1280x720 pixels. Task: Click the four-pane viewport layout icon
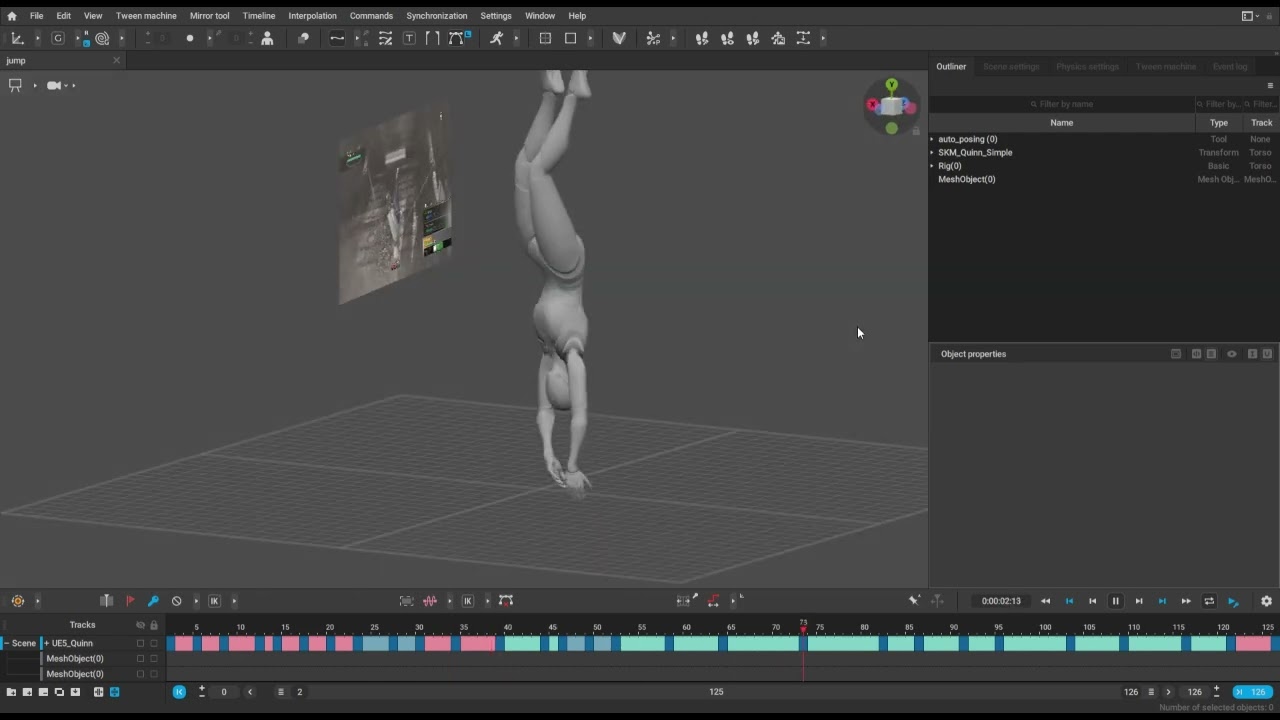[x=545, y=38]
